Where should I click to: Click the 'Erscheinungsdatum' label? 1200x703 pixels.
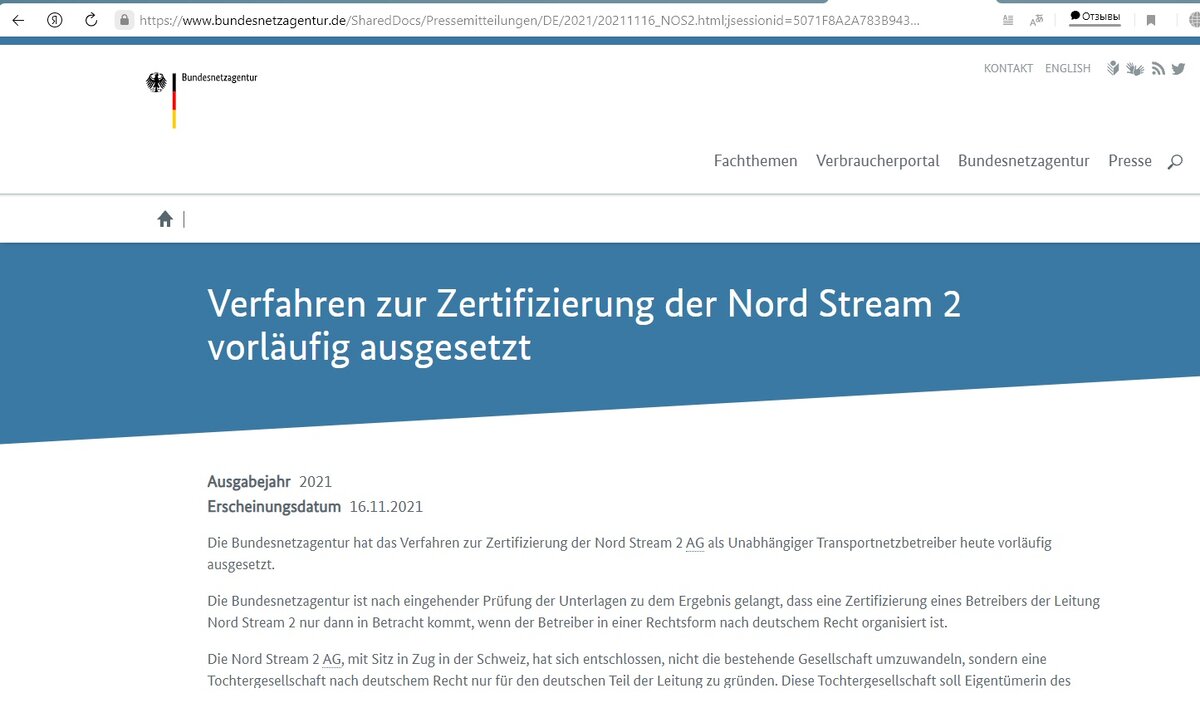click(274, 507)
